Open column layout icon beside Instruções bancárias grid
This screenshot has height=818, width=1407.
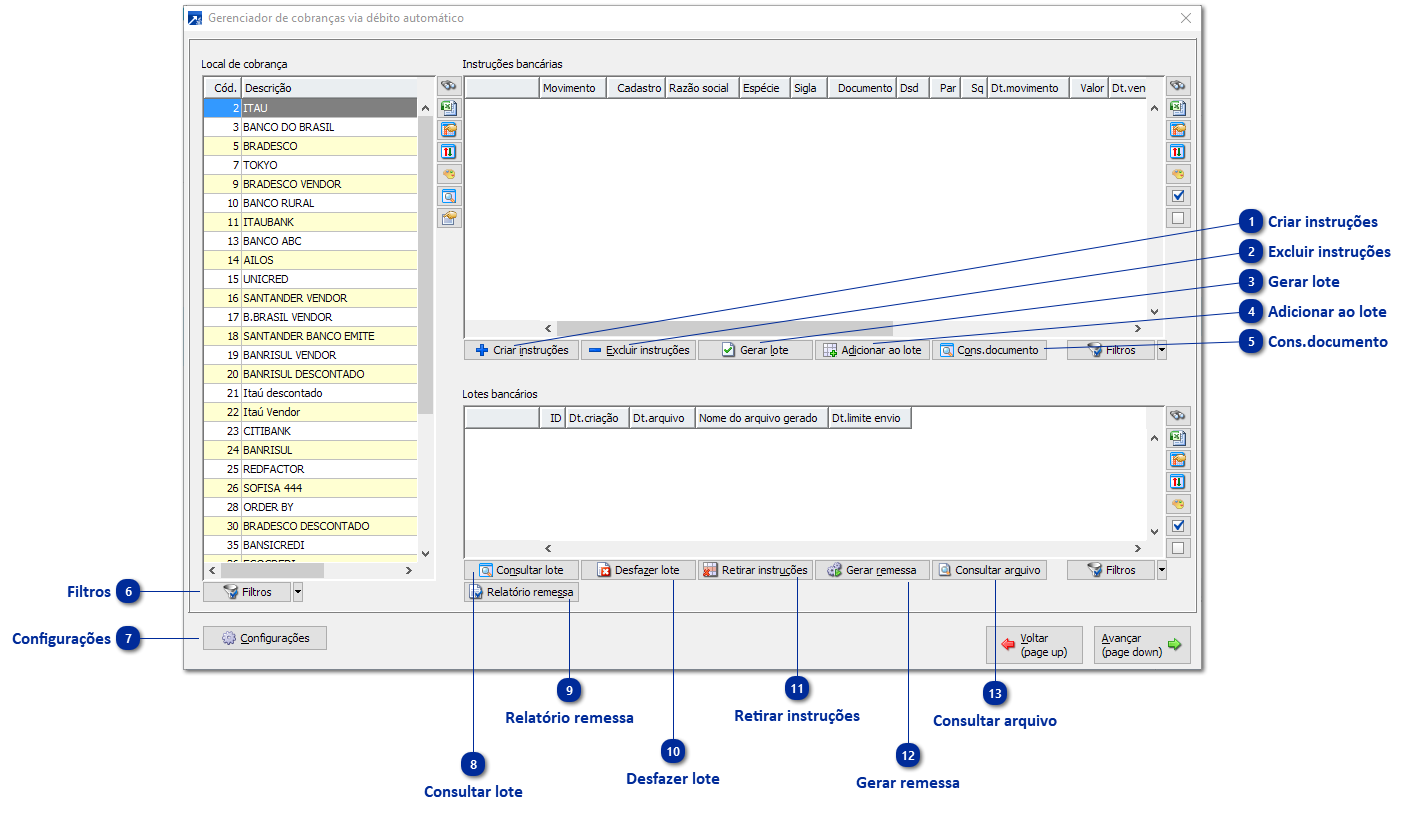[1178, 130]
